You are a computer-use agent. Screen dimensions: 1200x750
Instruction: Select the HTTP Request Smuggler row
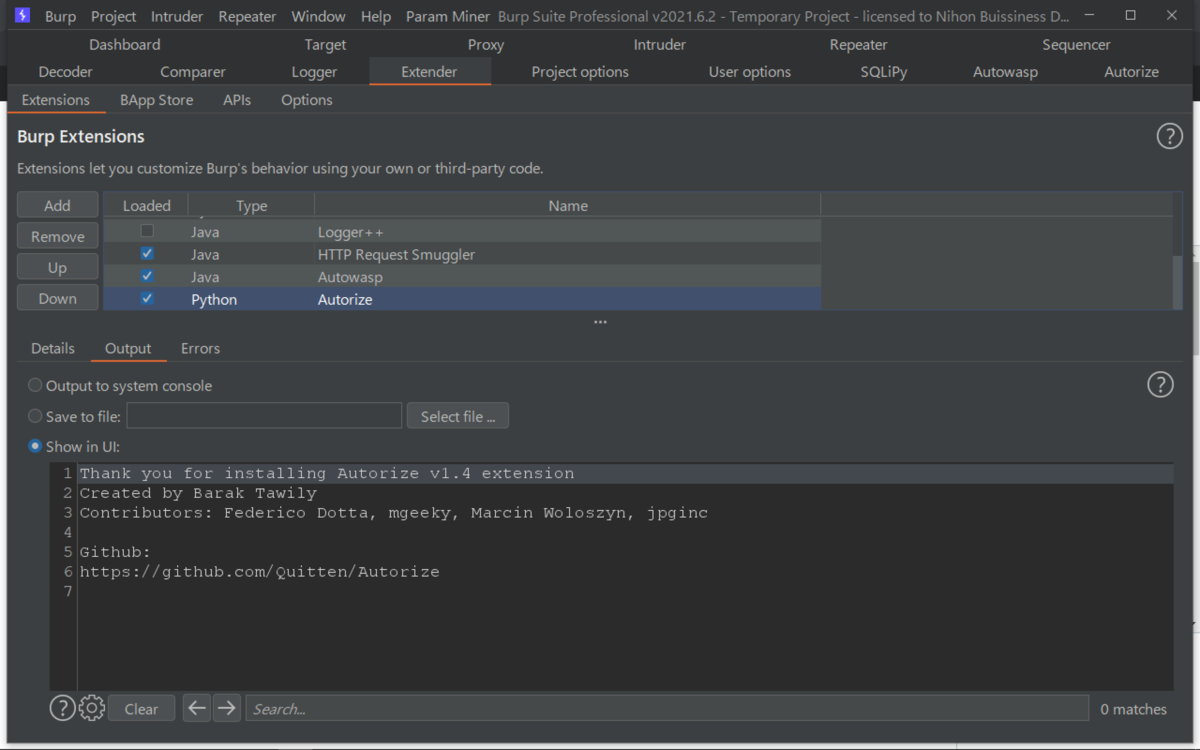[x=463, y=254]
